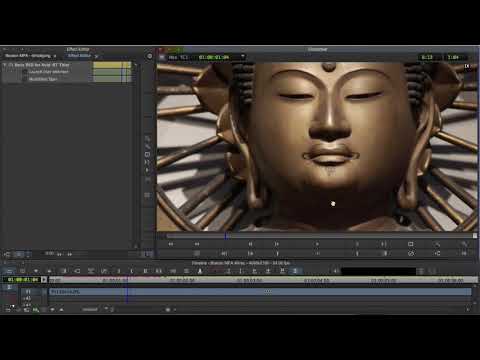The height and width of the screenshot is (360, 480).
Task: Click the round icon button beside the Effect Editor tab
Action: tap(150, 56)
